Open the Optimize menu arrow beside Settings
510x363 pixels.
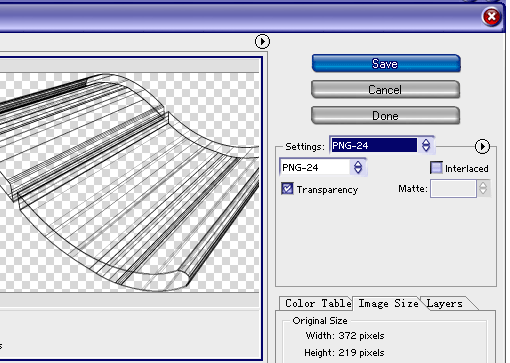tap(482, 146)
